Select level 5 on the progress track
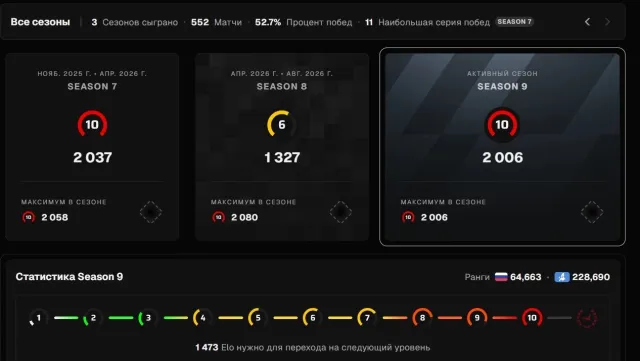The height and width of the screenshot is (361, 640). 258,318
